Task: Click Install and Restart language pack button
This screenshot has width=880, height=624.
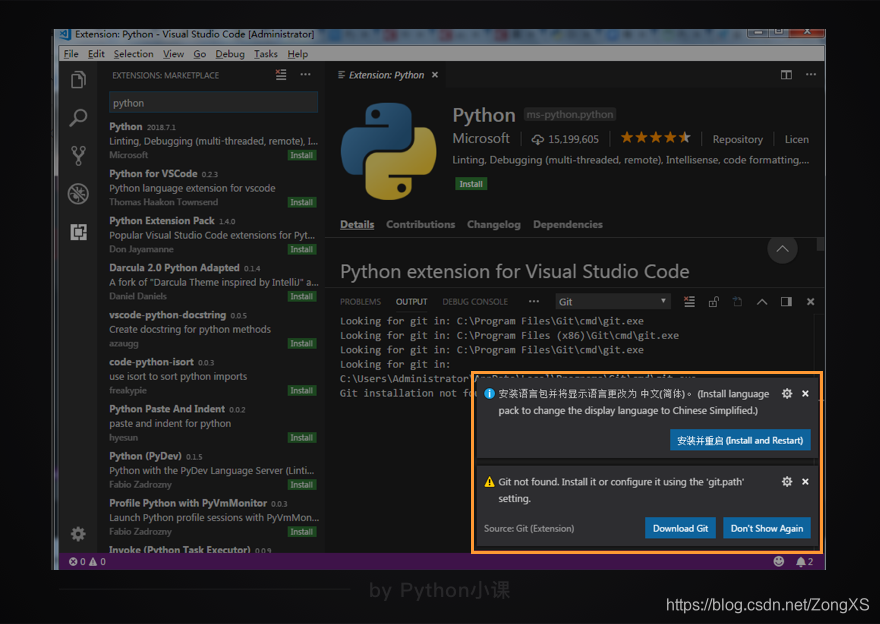Action: tap(740, 441)
